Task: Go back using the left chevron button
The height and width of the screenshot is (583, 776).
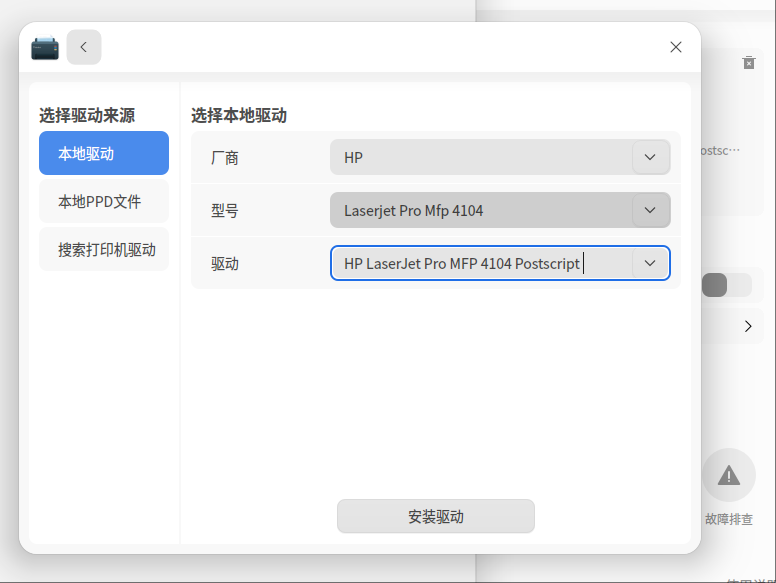Action: click(x=84, y=47)
